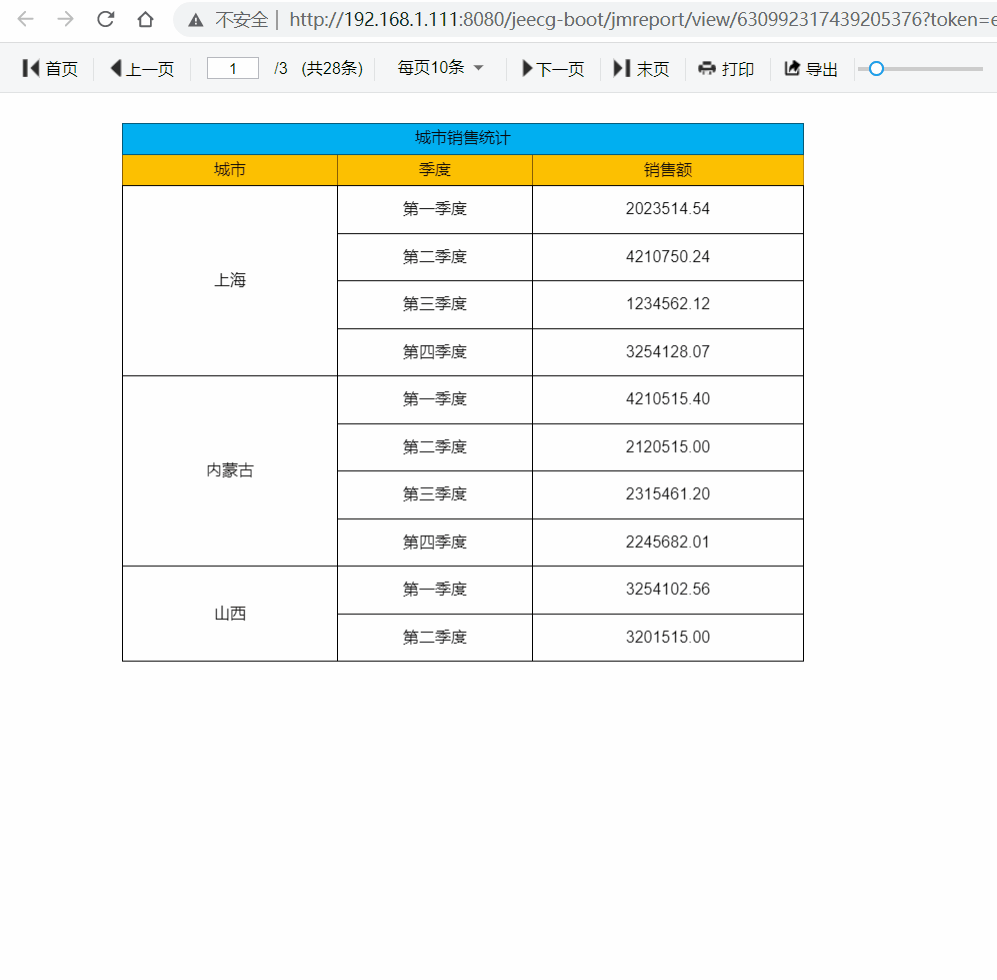Image resolution: width=997 pixels, height=980 pixels.
Task: Reload the page with the refresh icon
Action: pos(106,19)
